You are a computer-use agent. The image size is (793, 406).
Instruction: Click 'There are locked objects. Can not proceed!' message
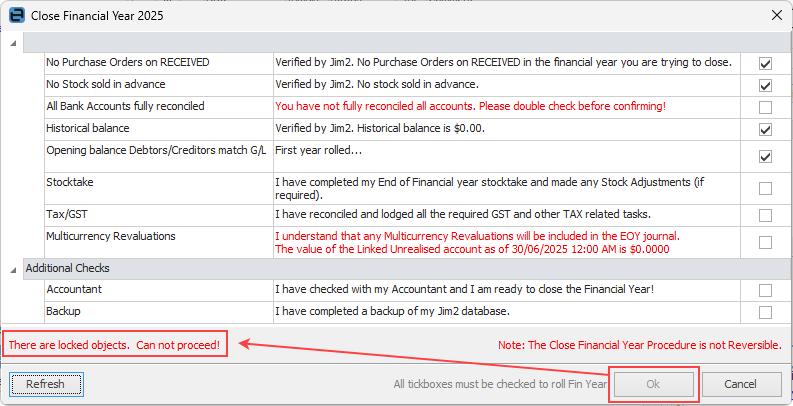tap(114, 346)
